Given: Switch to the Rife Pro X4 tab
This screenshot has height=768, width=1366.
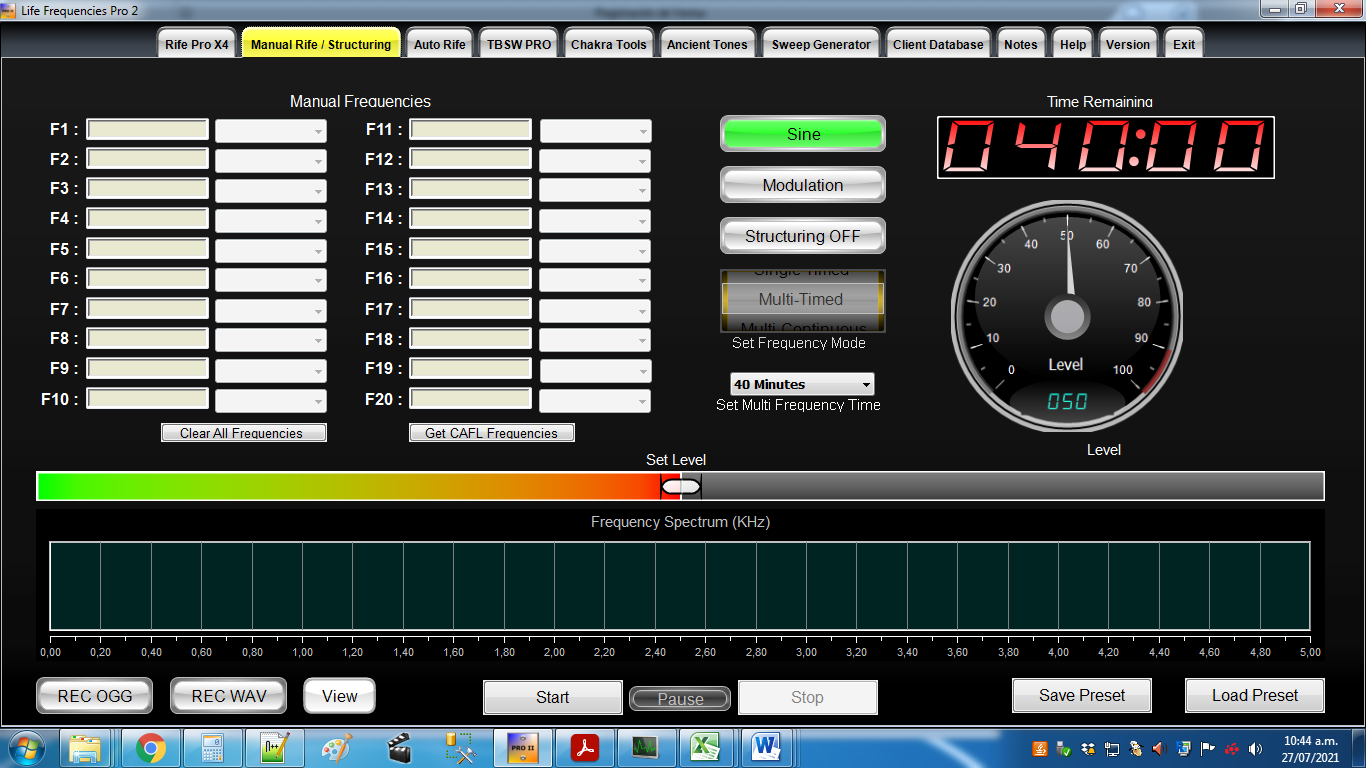Looking at the screenshot, I should coord(197,44).
